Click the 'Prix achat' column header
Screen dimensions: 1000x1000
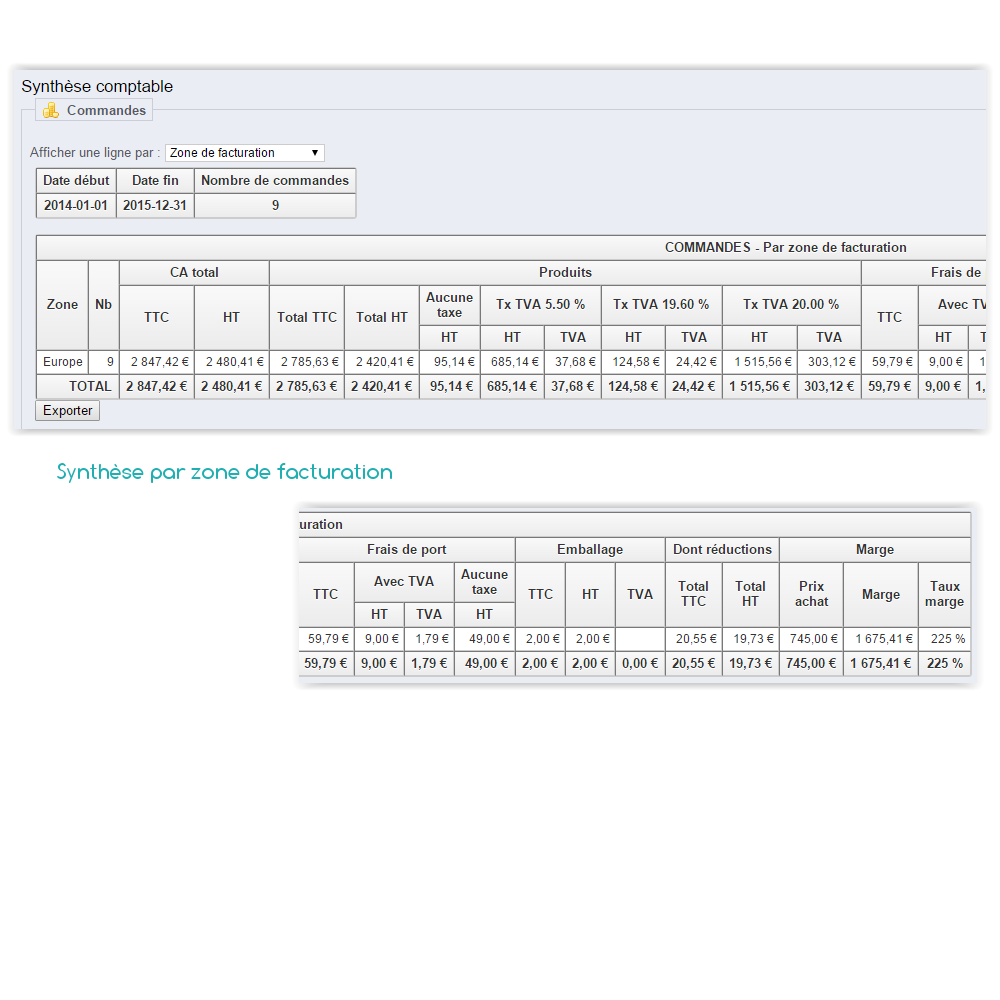coord(811,594)
